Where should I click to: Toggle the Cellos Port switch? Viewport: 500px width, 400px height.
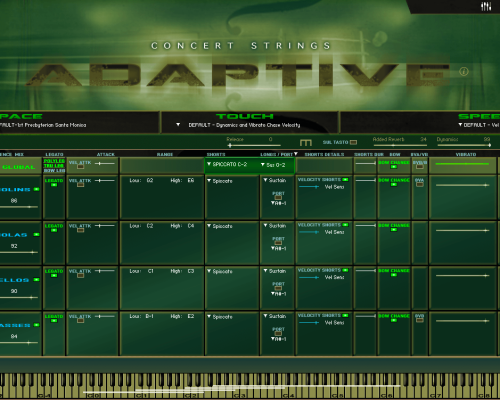pyautogui.click(x=278, y=288)
